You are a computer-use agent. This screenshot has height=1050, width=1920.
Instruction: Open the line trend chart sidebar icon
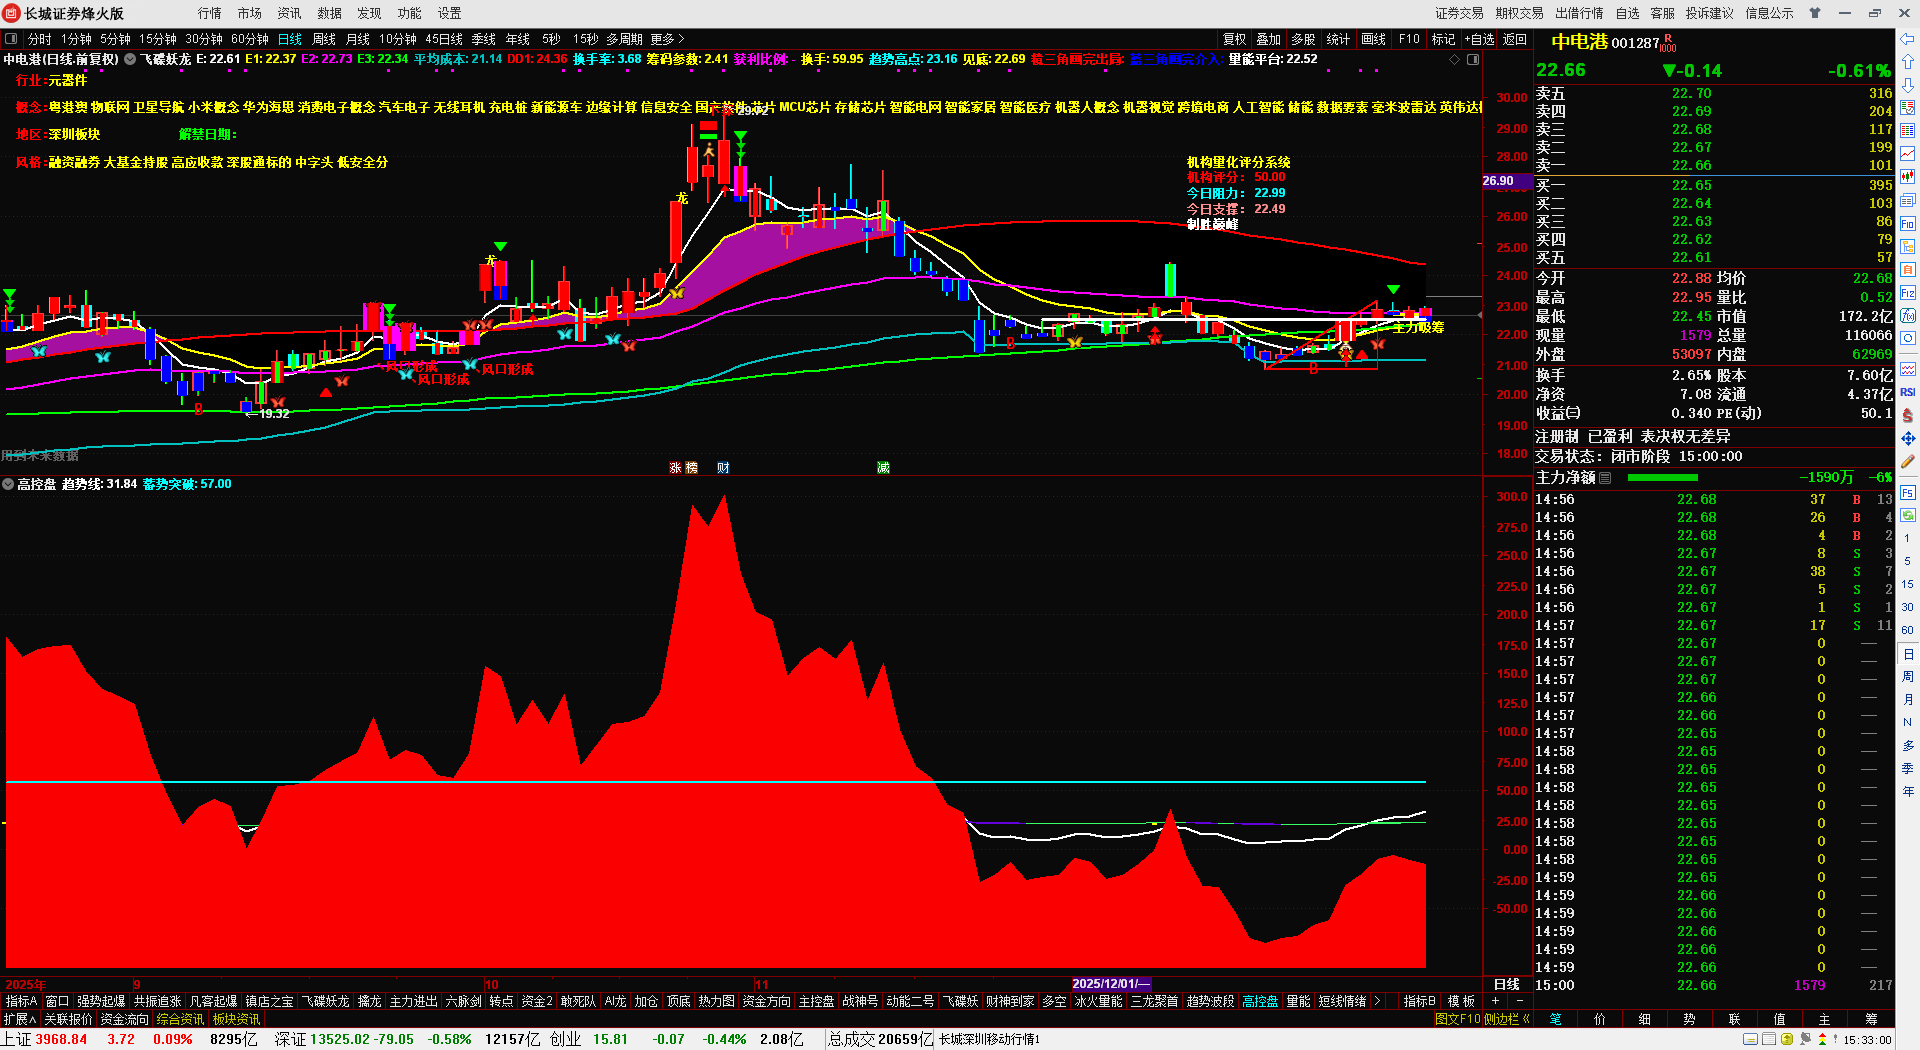1908,154
